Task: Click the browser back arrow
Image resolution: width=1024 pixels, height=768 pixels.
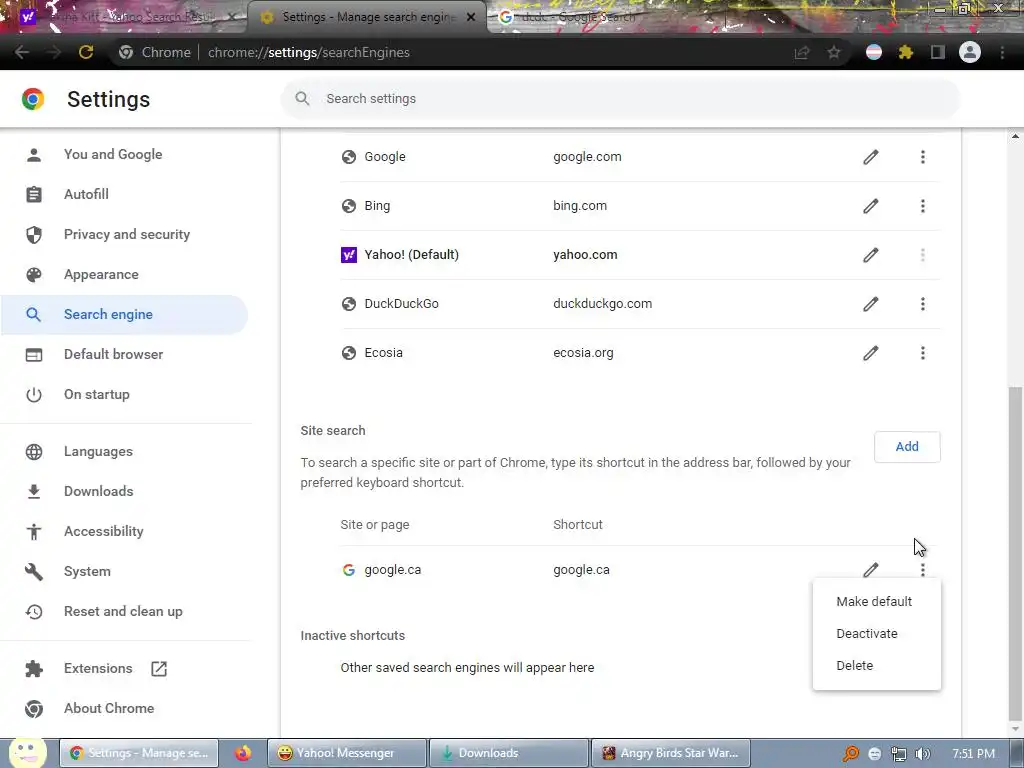Action: [x=22, y=52]
